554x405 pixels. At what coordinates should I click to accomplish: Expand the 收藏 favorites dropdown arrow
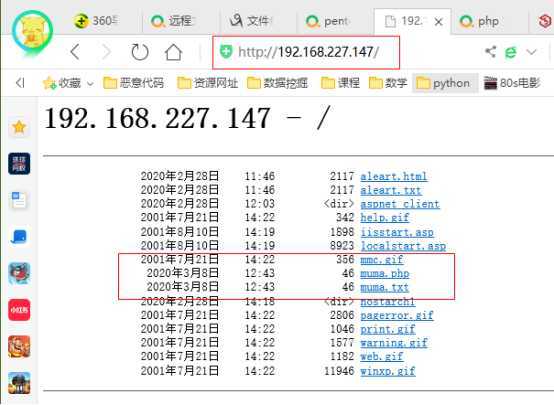[90, 84]
